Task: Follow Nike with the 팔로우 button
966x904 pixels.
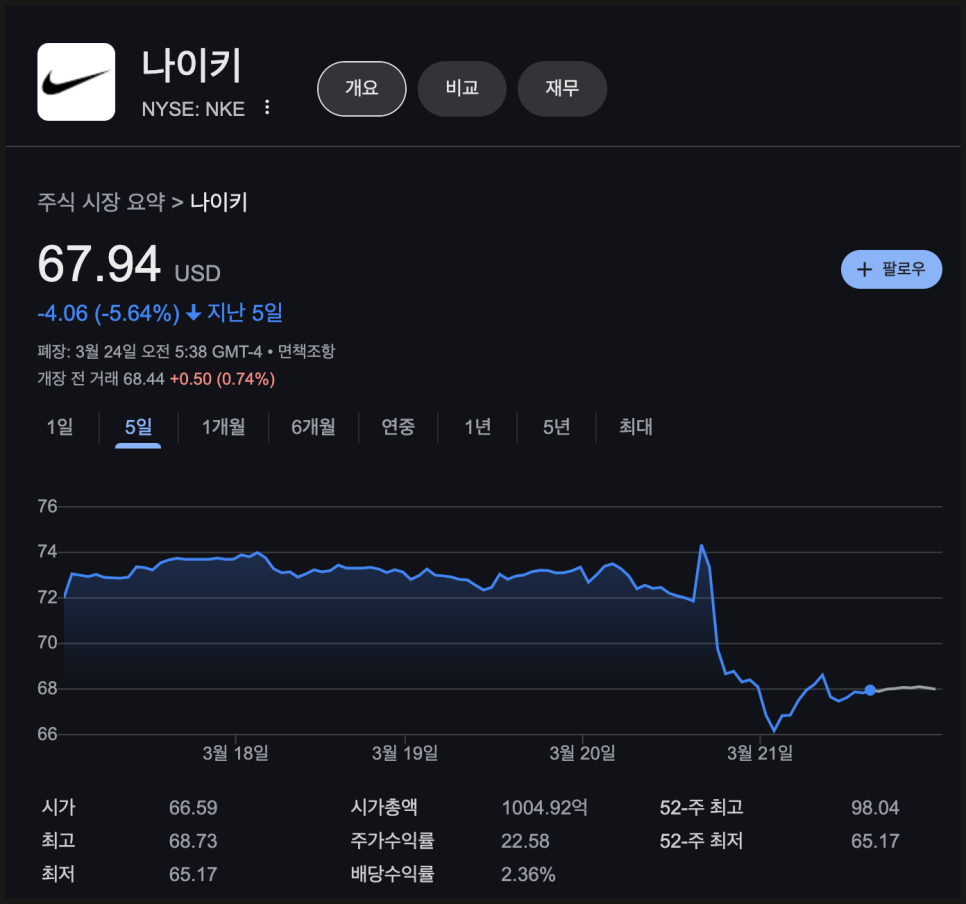Action: click(x=891, y=269)
